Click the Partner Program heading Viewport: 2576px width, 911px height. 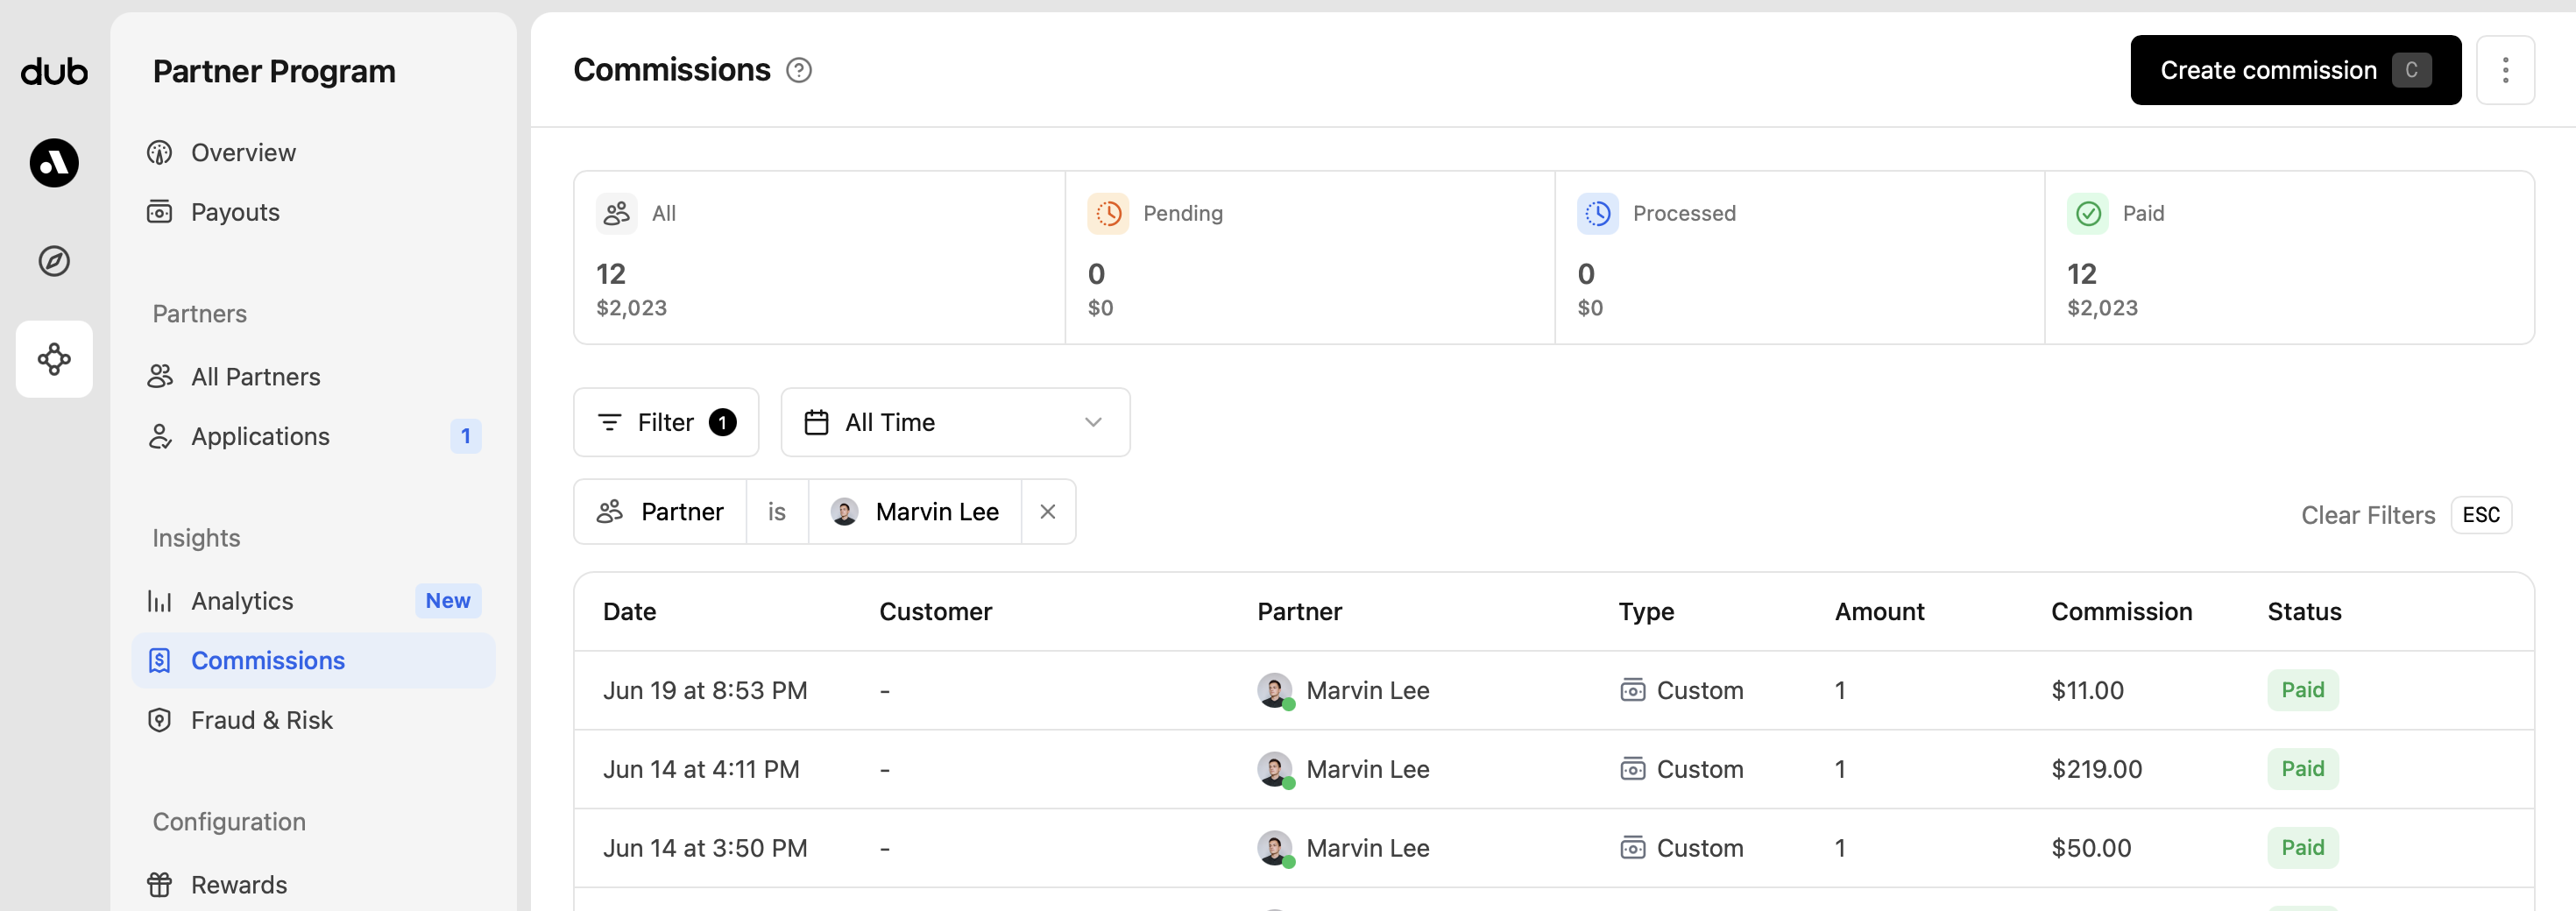coord(274,71)
